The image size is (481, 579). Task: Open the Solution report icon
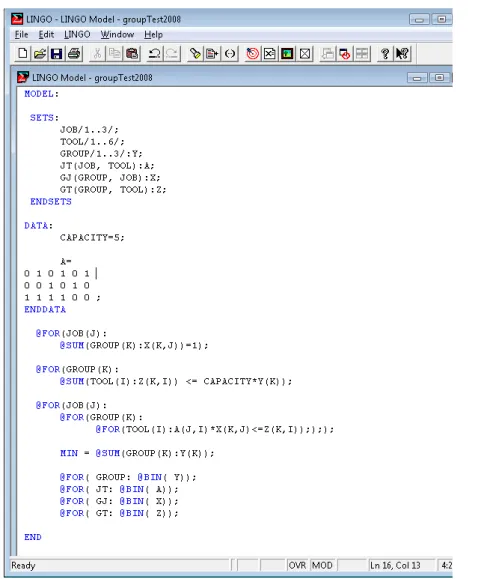click(270, 54)
